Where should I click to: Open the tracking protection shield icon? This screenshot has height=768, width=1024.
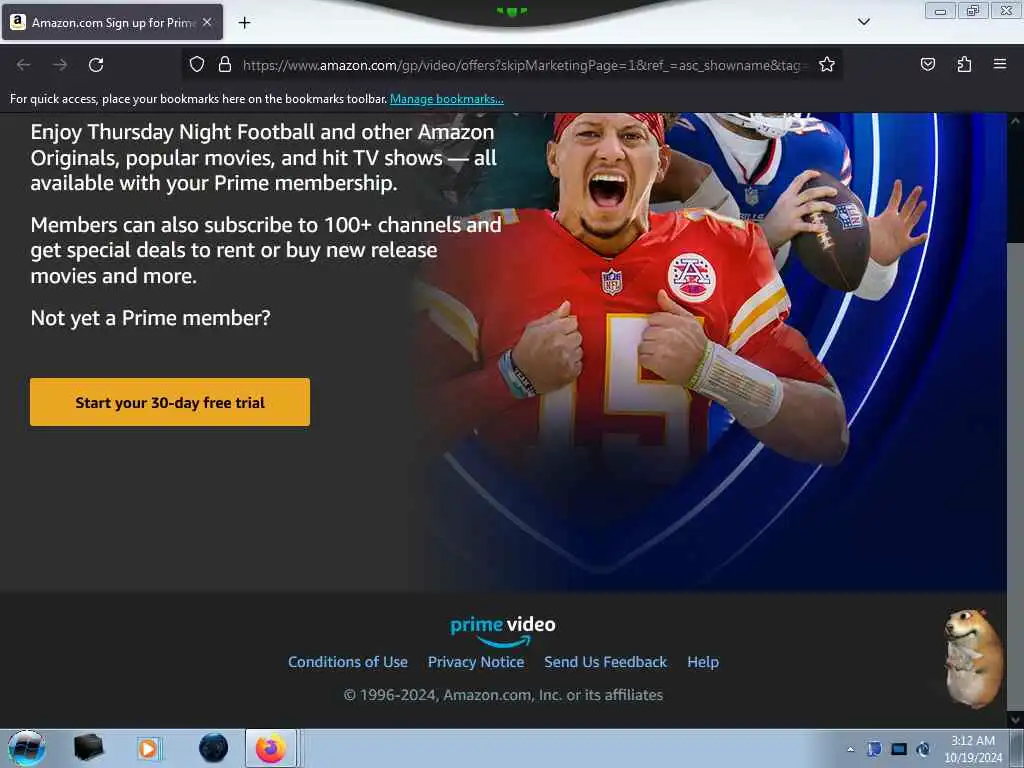197,65
